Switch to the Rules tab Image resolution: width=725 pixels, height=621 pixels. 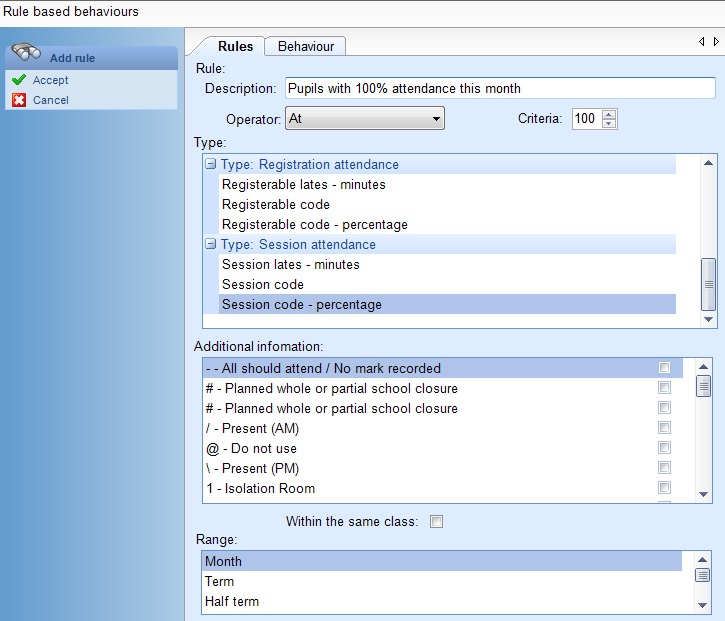pyautogui.click(x=235, y=46)
